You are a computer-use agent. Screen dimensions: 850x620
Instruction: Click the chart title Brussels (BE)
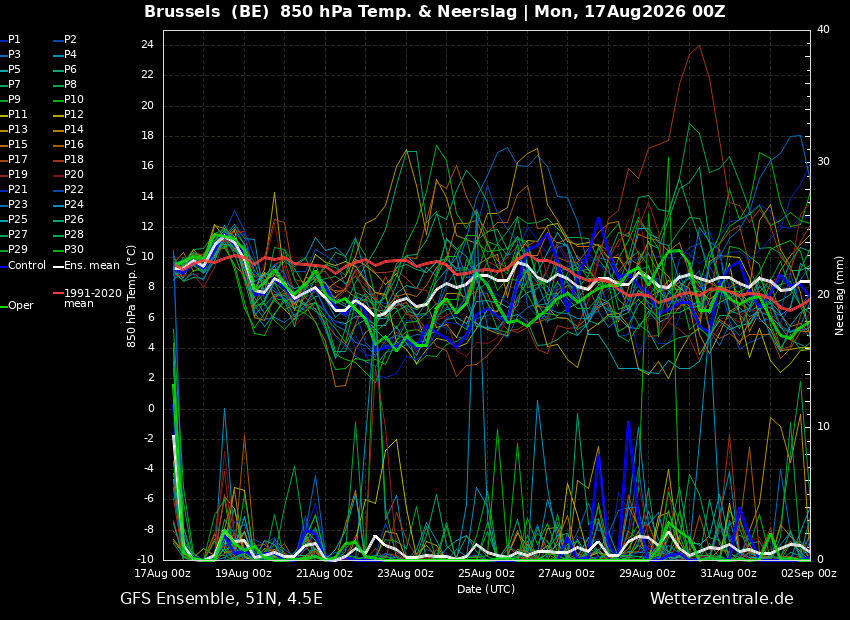[x=208, y=12]
